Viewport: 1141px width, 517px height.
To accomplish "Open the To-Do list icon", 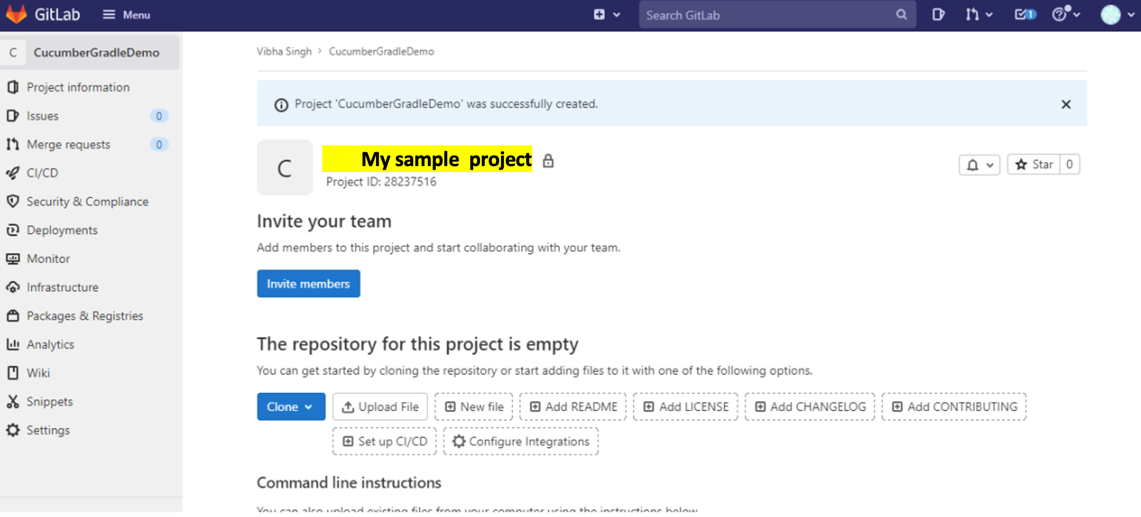I will [x=1025, y=15].
